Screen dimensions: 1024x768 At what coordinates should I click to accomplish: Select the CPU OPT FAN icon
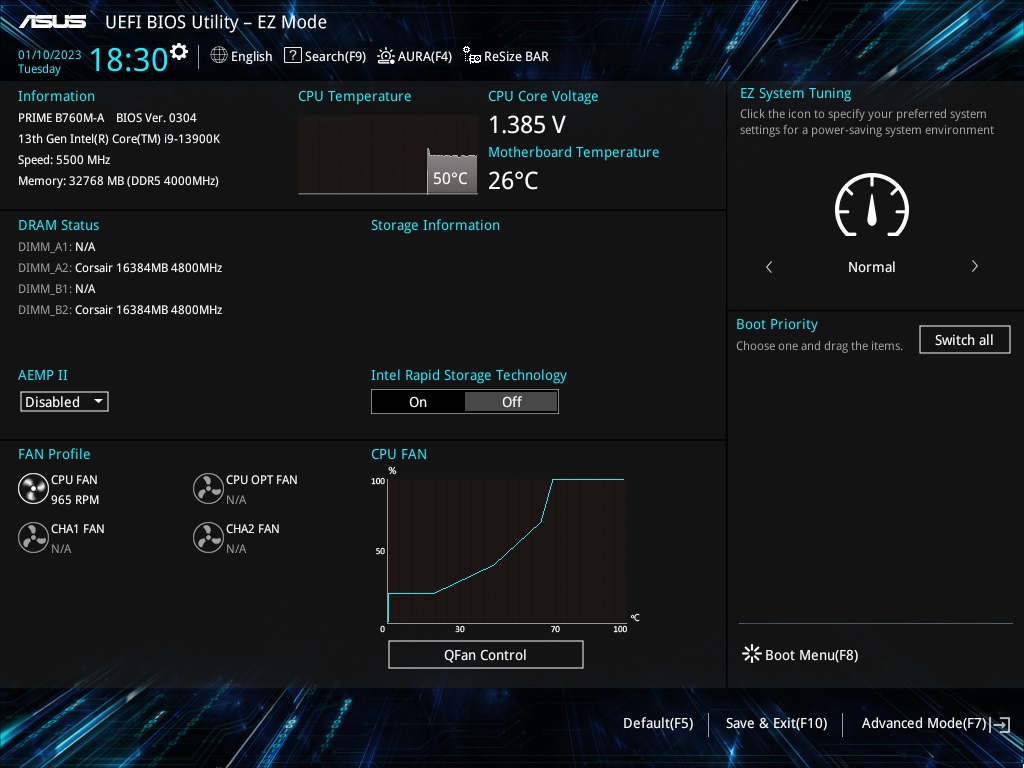click(x=208, y=489)
